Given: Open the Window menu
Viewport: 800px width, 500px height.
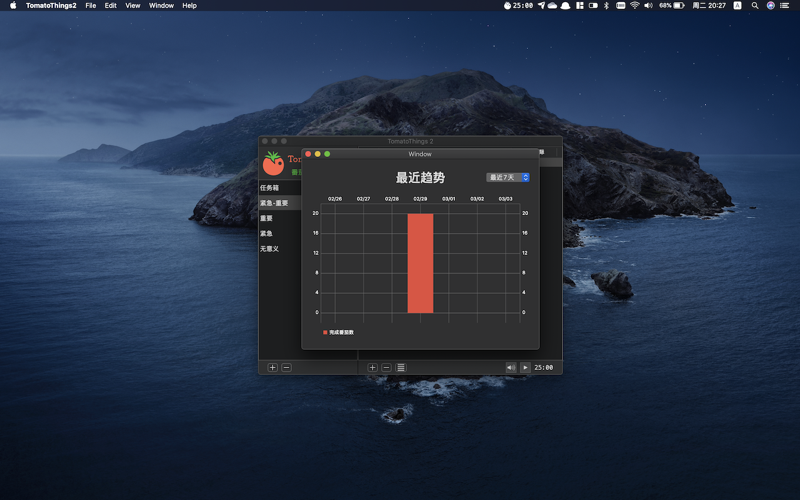Looking at the screenshot, I should coord(161,6).
